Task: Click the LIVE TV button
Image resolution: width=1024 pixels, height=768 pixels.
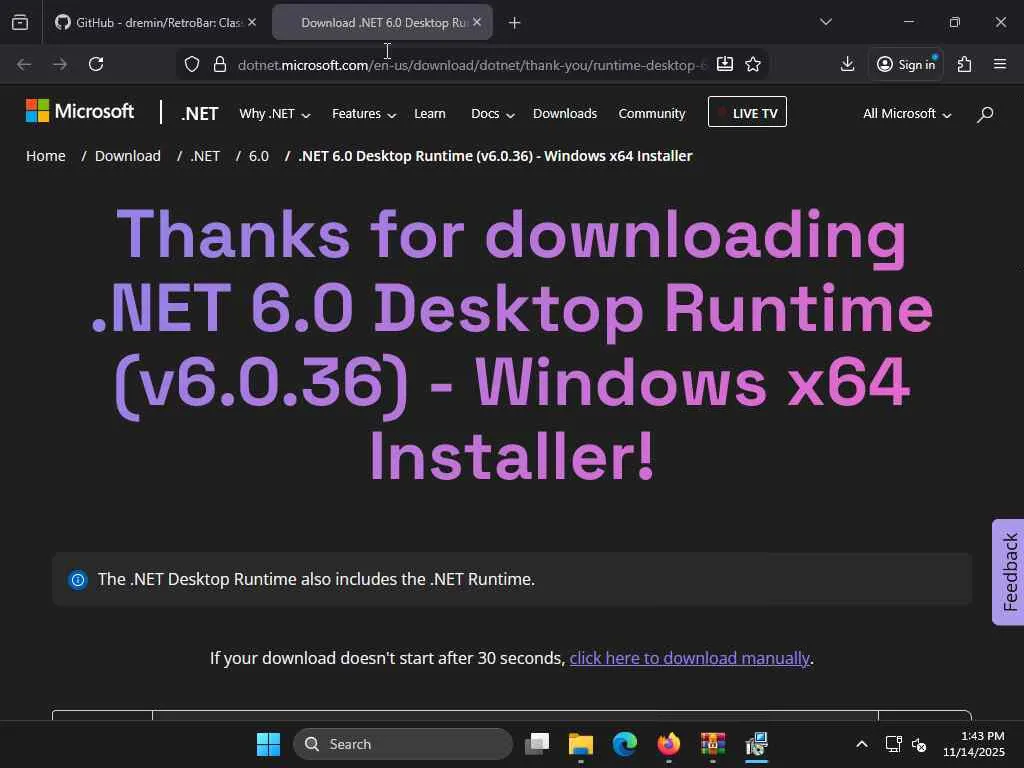Action: pos(747,112)
